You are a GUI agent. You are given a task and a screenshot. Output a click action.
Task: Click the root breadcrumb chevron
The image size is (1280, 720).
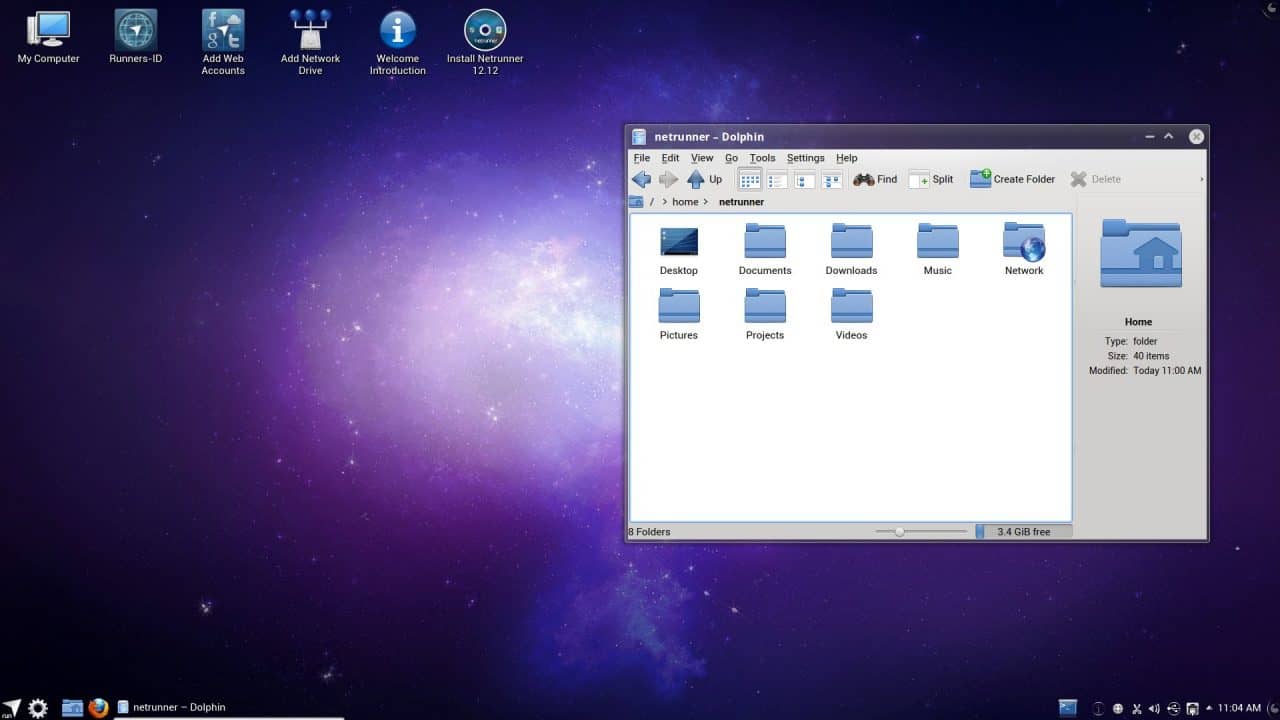coord(665,202)
